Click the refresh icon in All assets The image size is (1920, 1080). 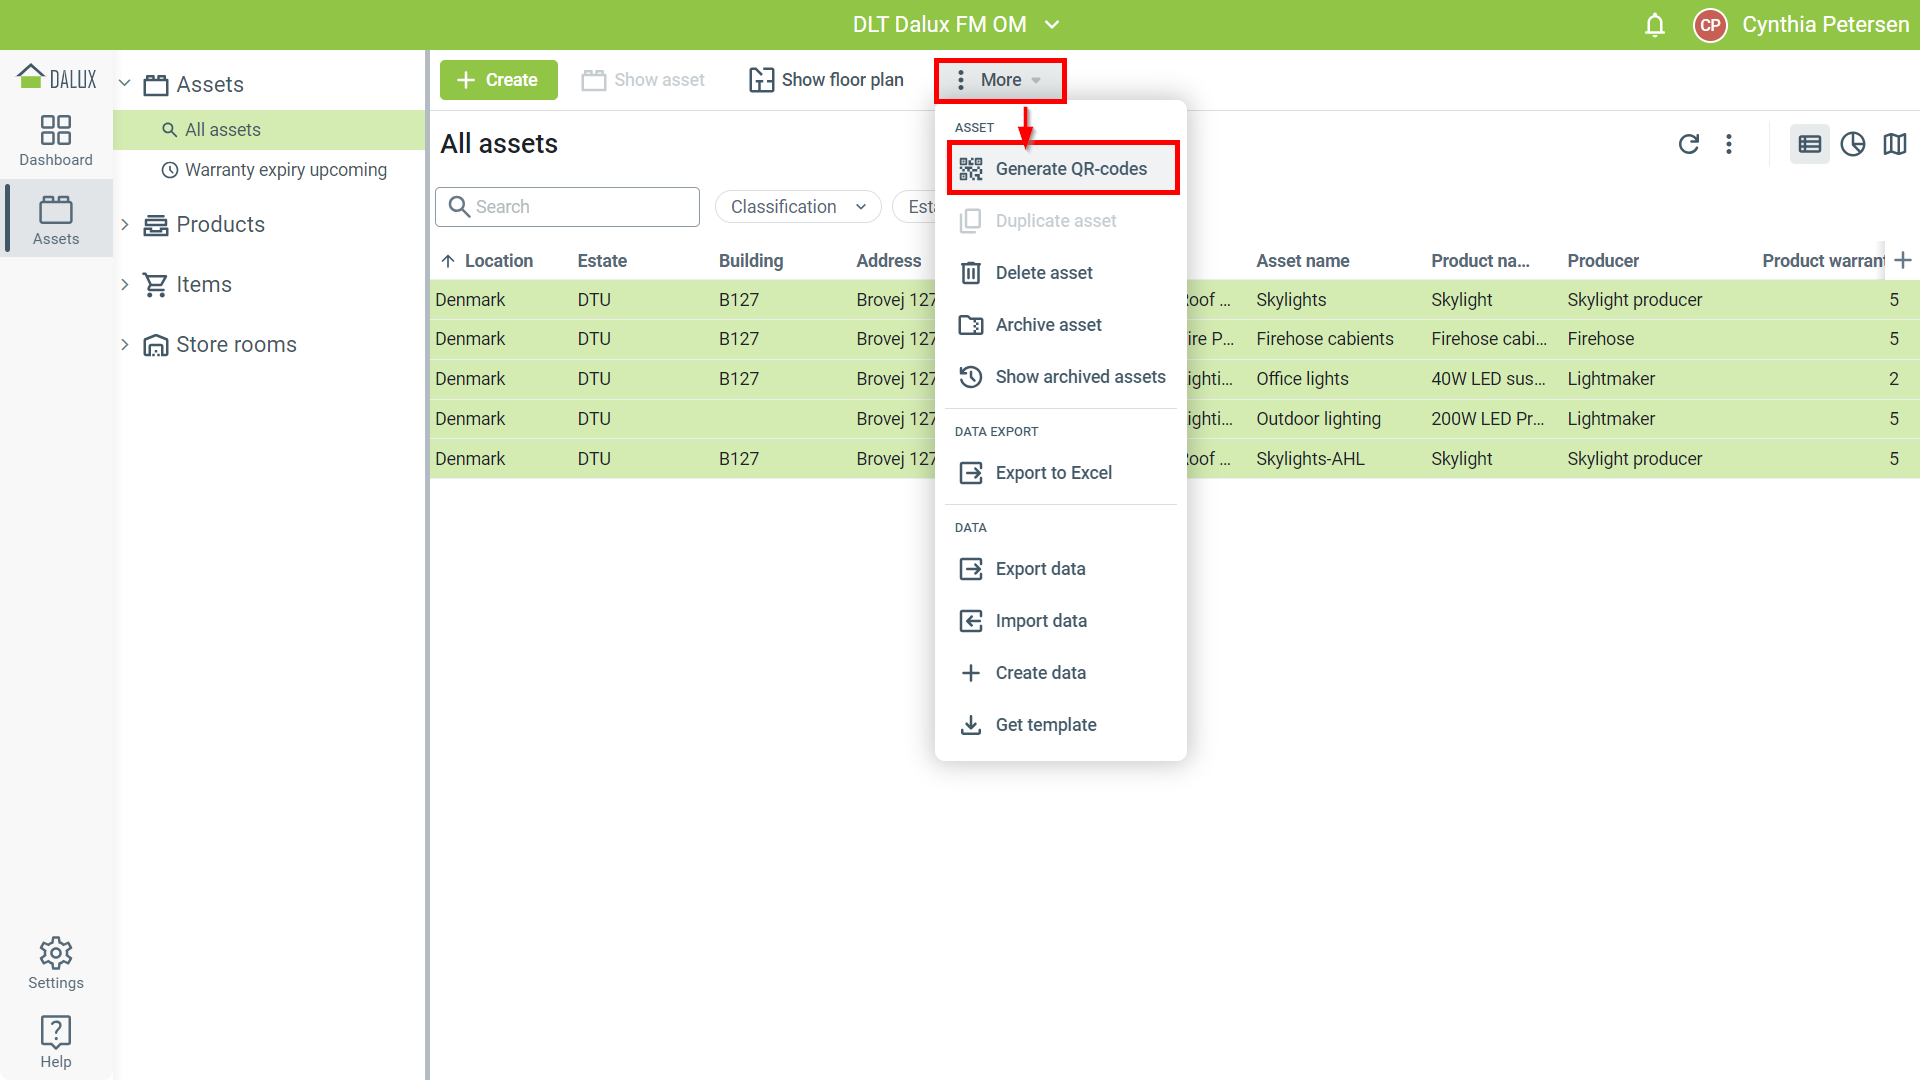coord(1689,144)
